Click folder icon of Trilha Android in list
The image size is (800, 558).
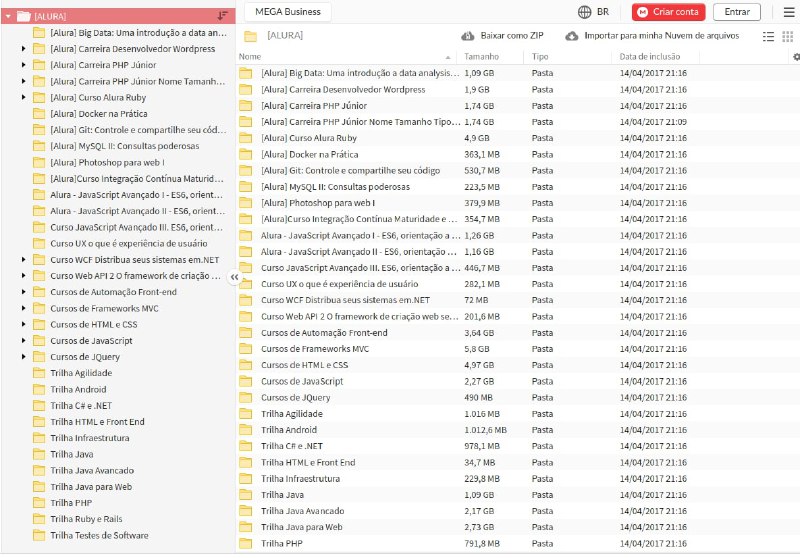245,430
